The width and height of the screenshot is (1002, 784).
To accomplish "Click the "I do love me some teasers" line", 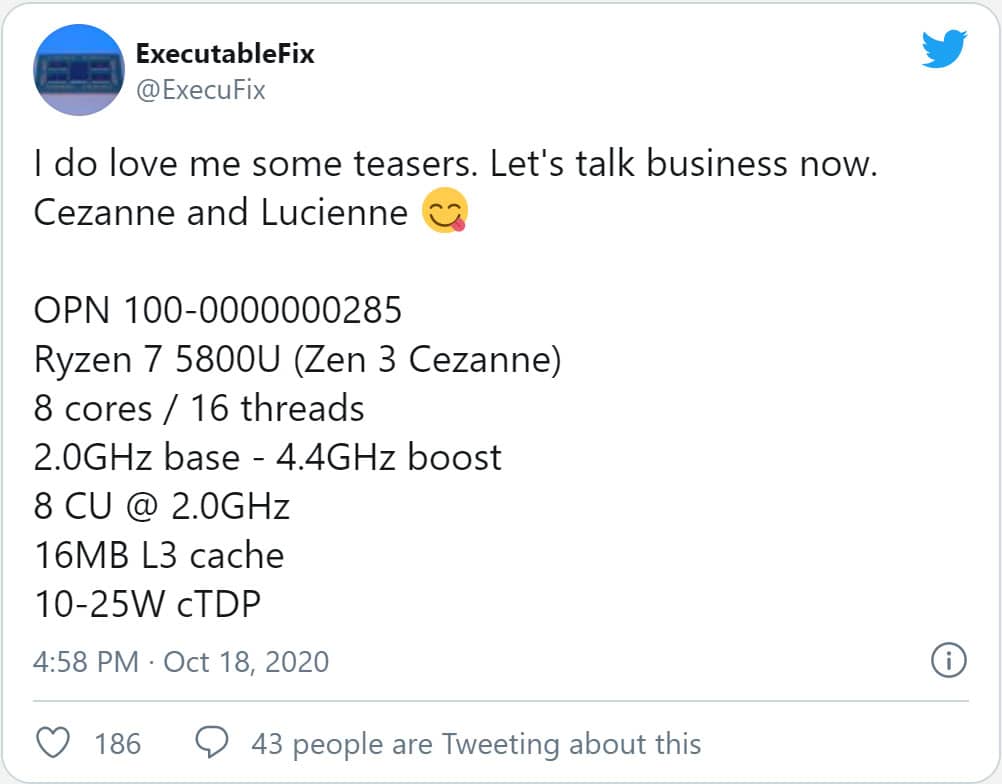I will (456, 163).
